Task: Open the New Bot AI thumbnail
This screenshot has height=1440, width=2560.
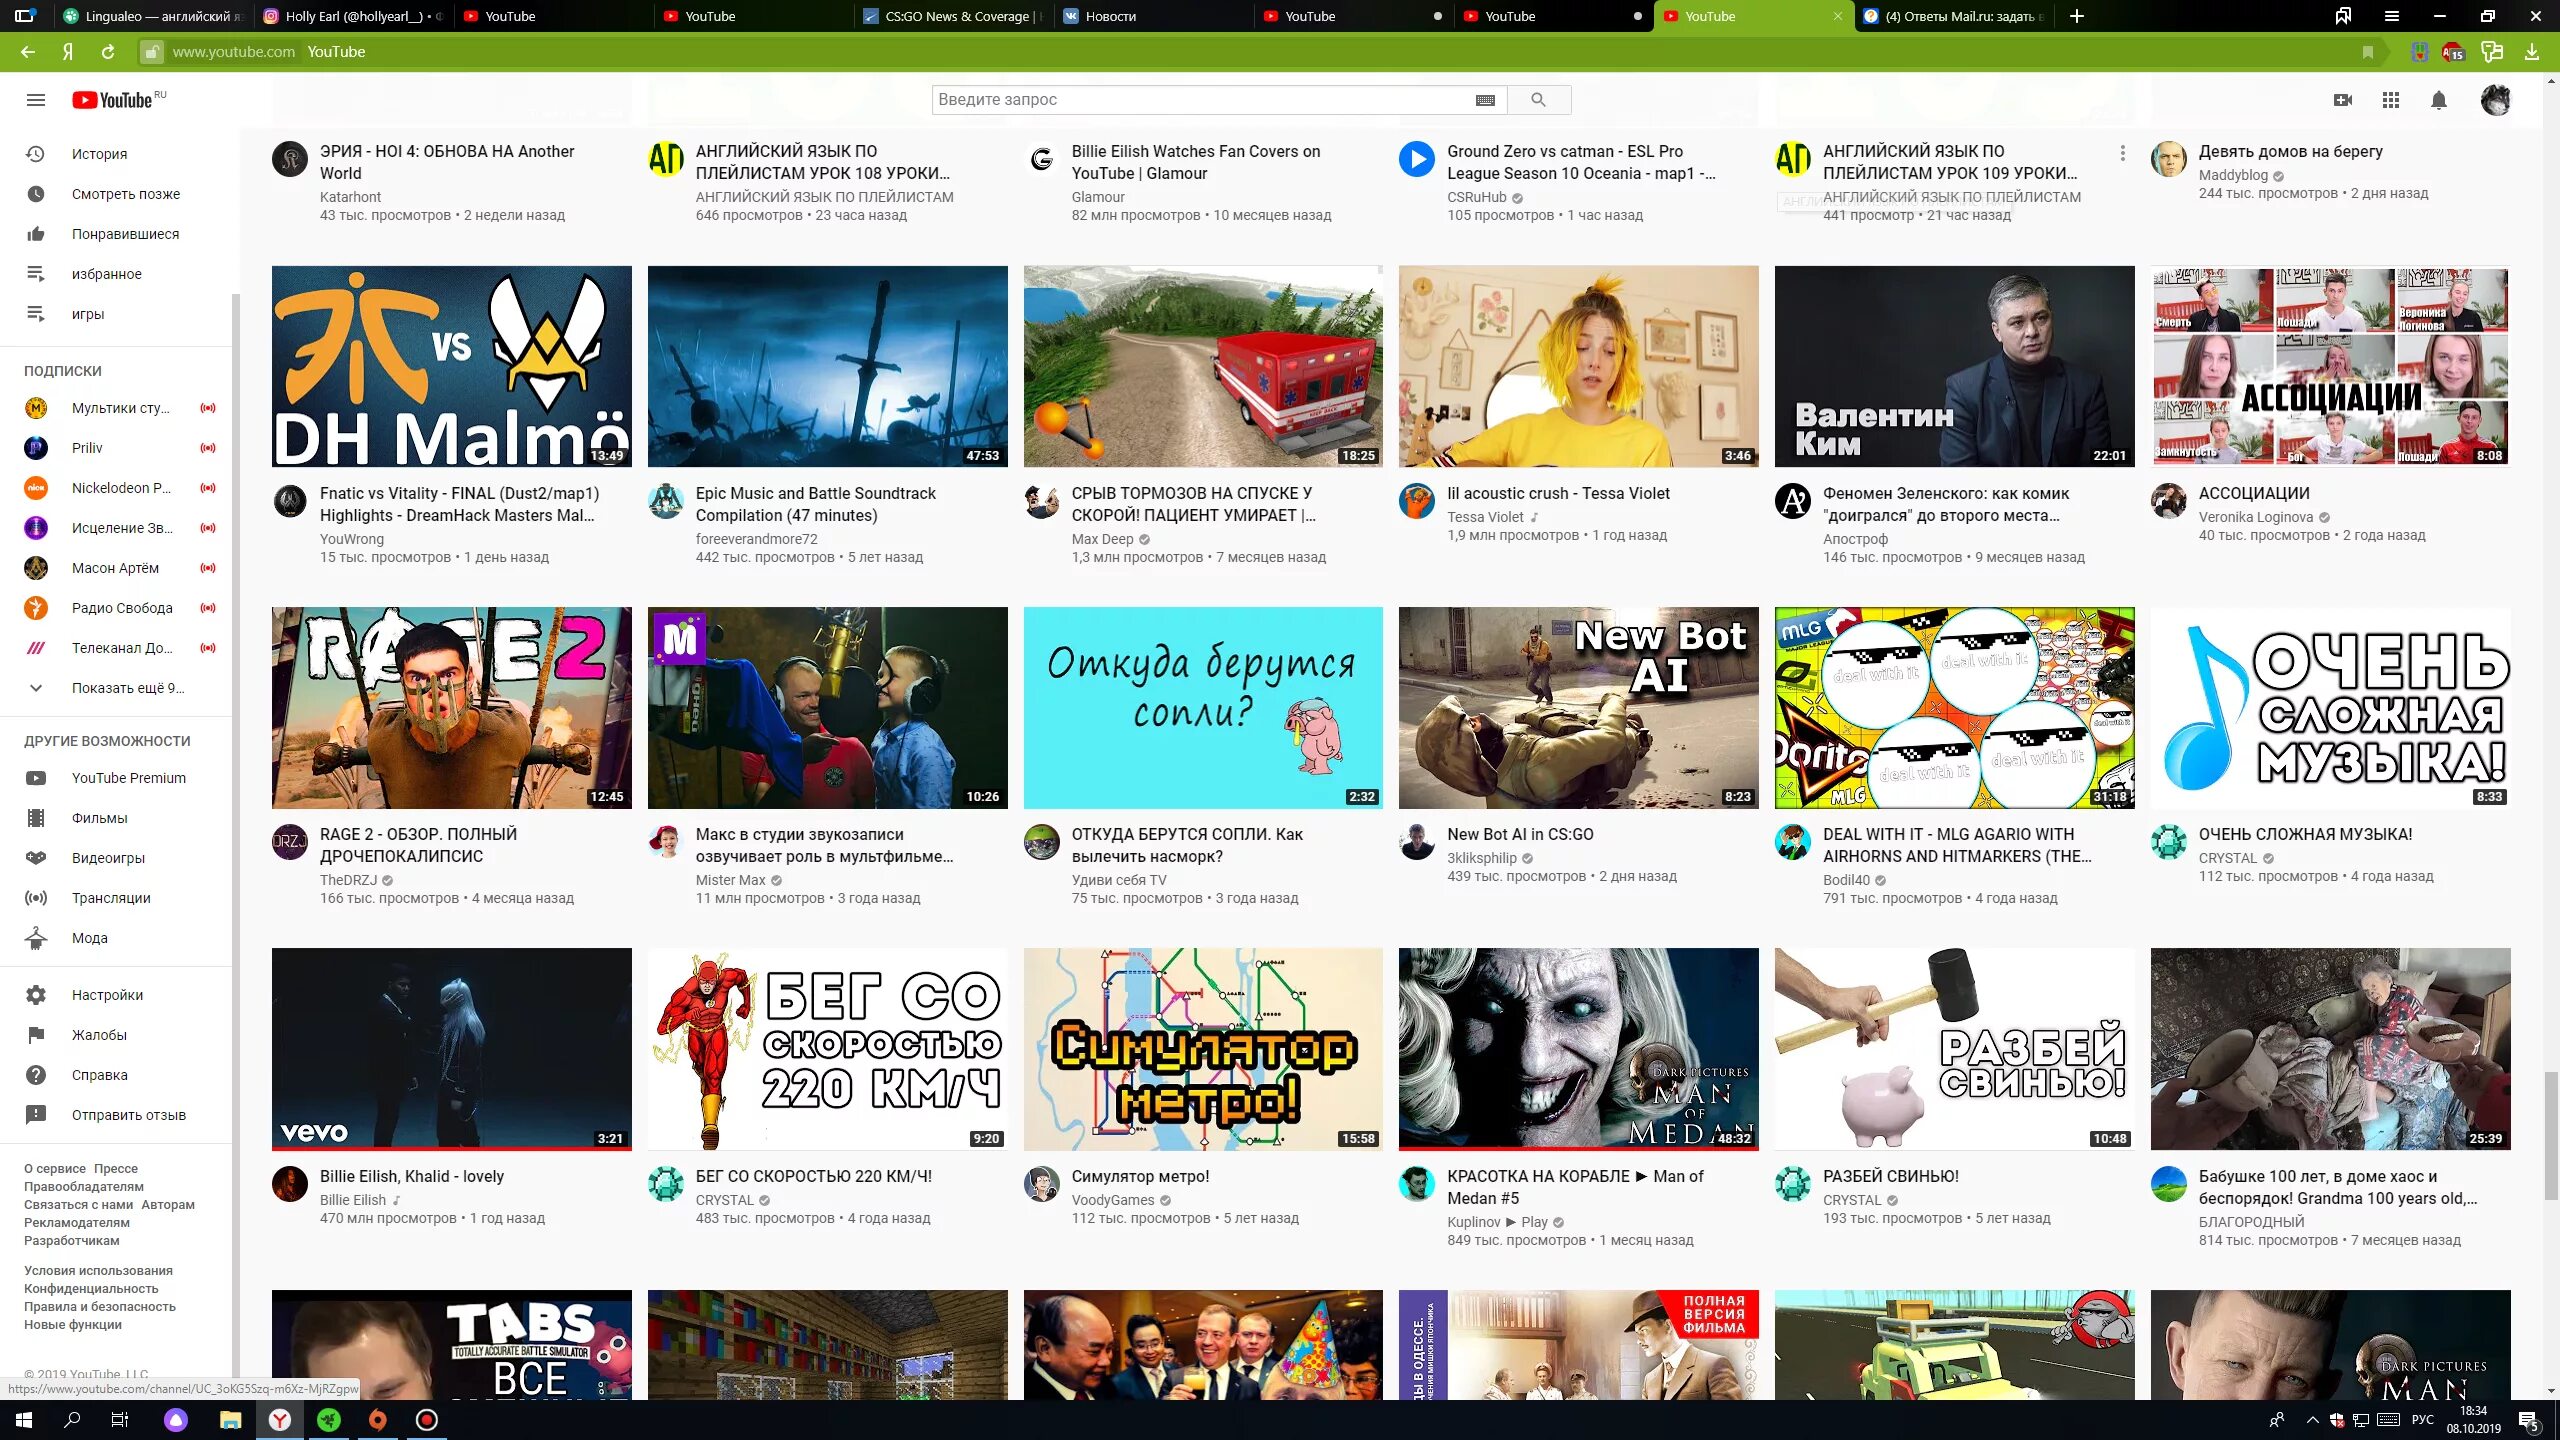Action: [1578, 707]
